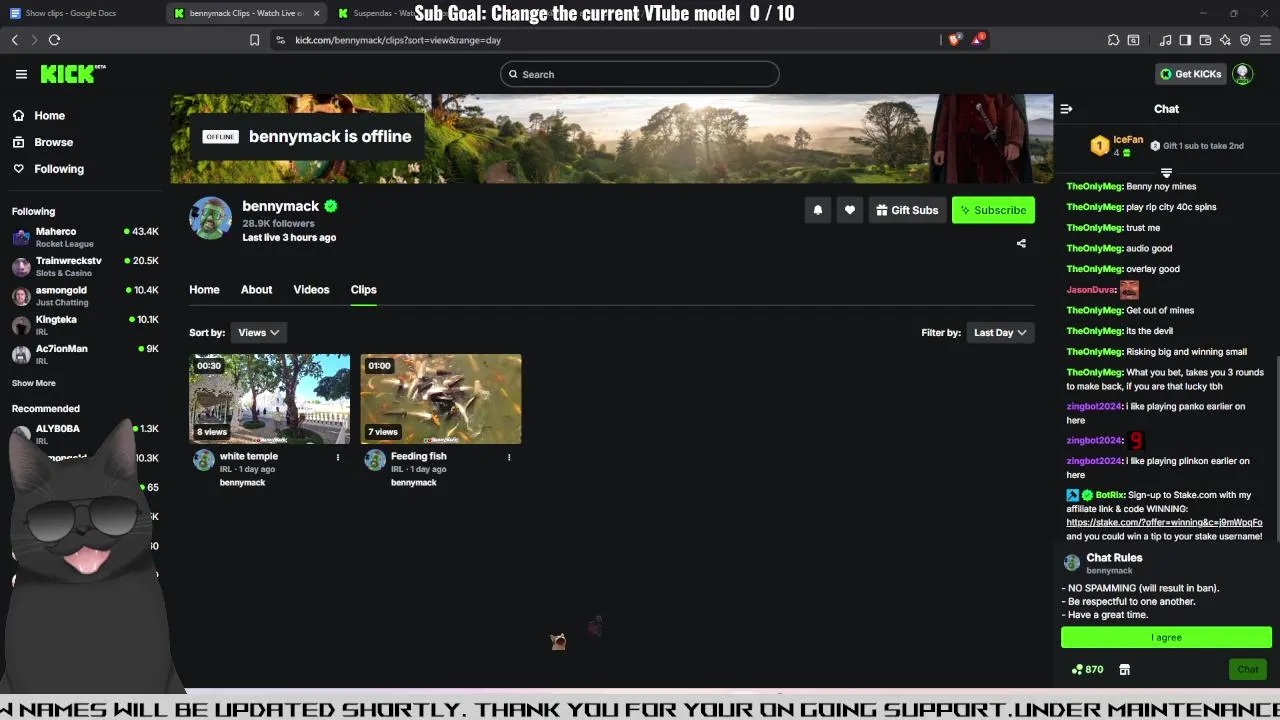1280x720 pixels.
Task: Open the chat shop storefront icon
Action: click(x=1124, y=669)
